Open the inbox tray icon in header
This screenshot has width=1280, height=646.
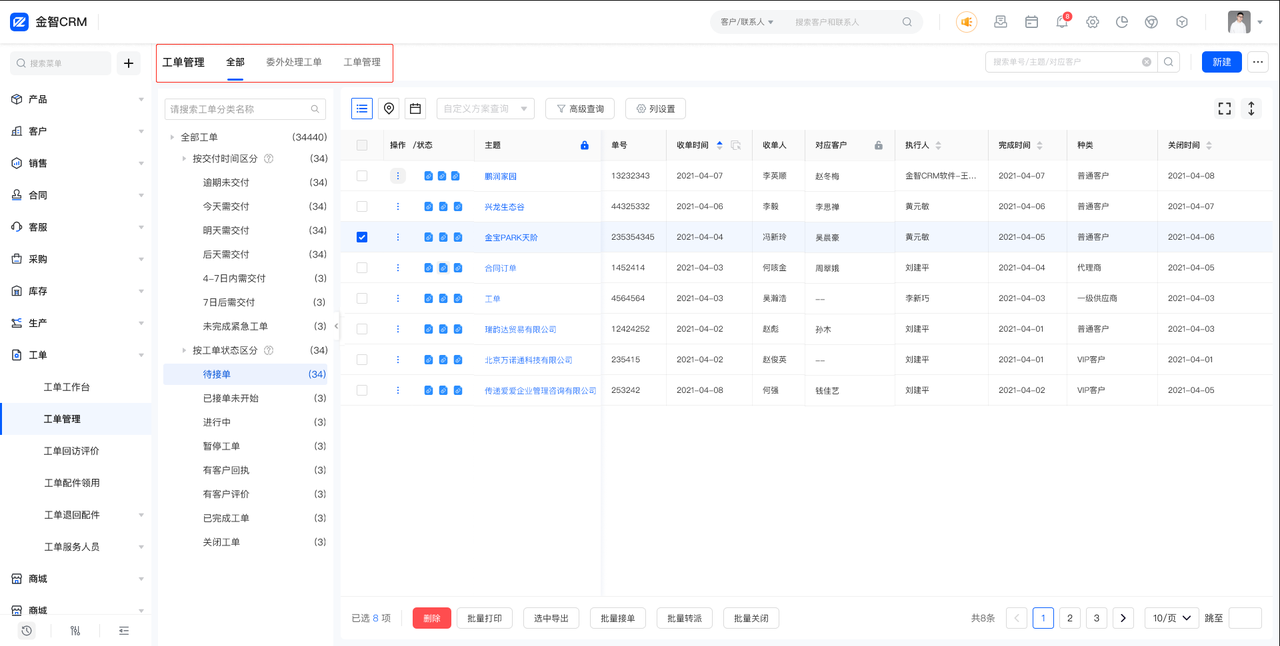[1000, 22]
